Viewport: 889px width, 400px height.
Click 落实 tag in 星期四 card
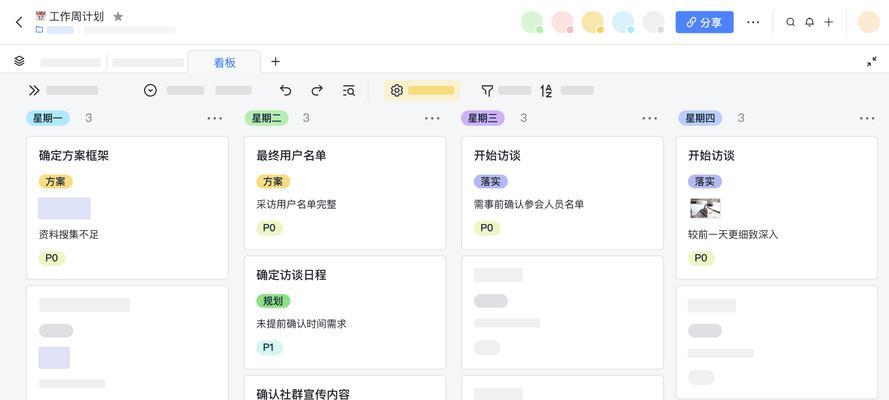click(705, 181)
